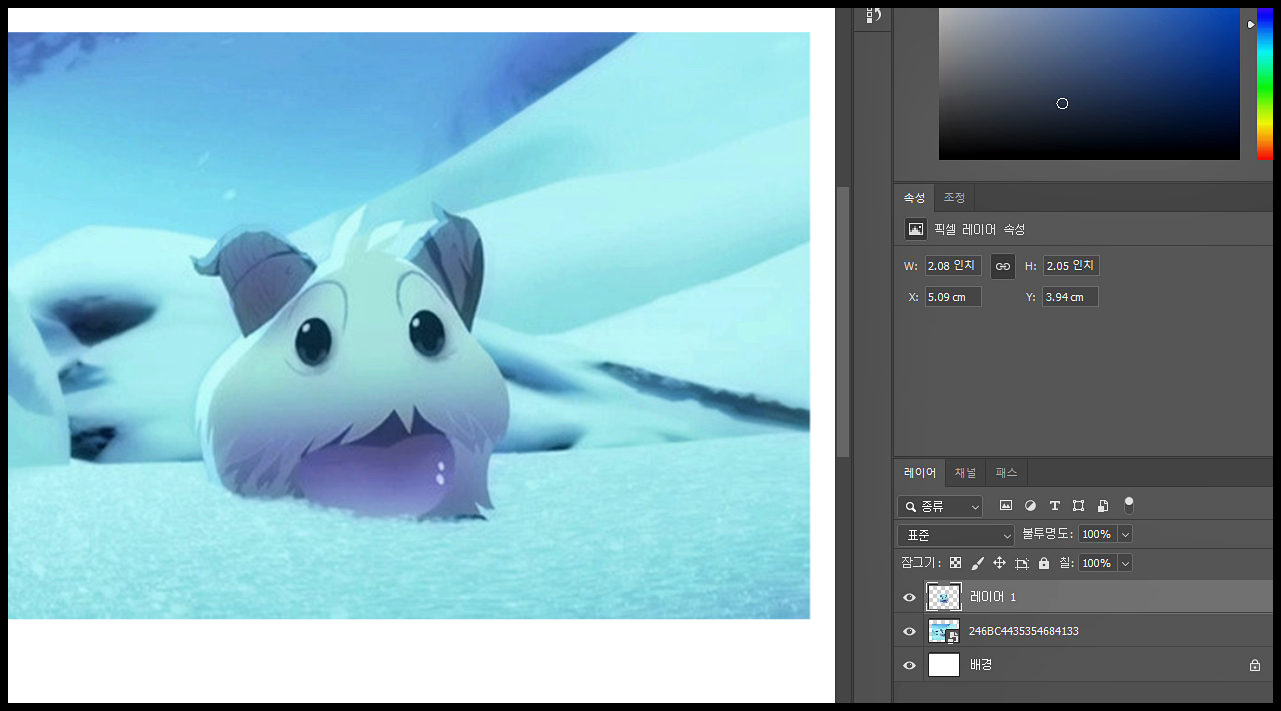Lock all padlock icon in 잠그기 row
Viewport: 1281px width, 711px height.
(x=1044, y=563)
